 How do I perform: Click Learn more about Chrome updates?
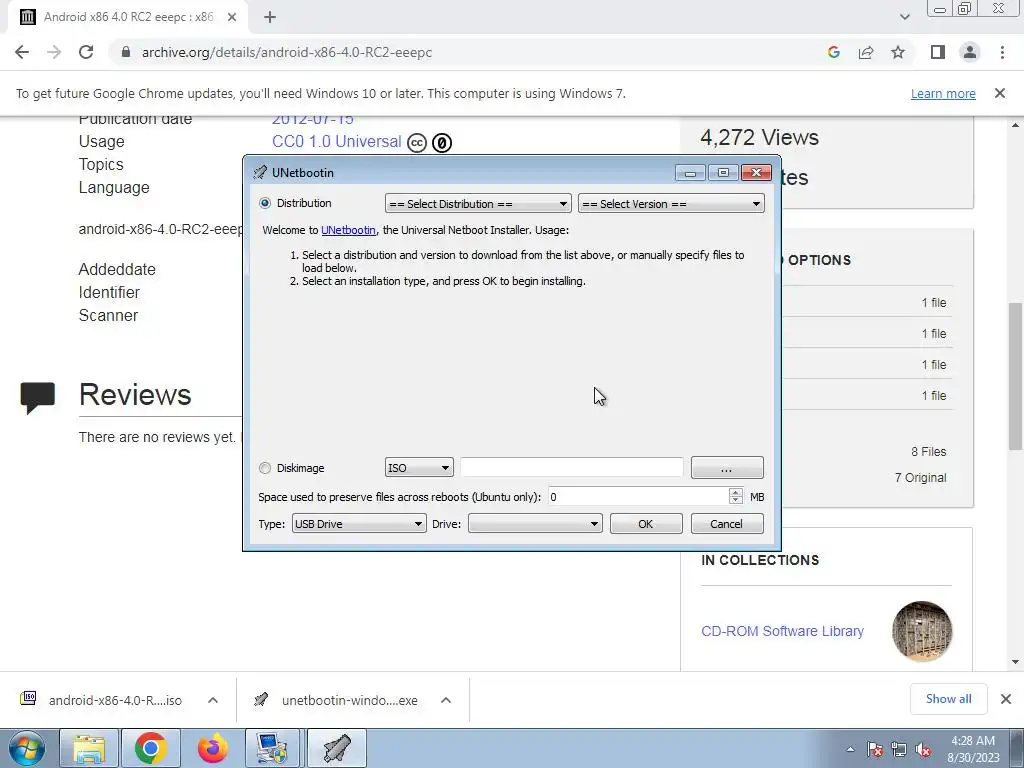coord(943,93)
